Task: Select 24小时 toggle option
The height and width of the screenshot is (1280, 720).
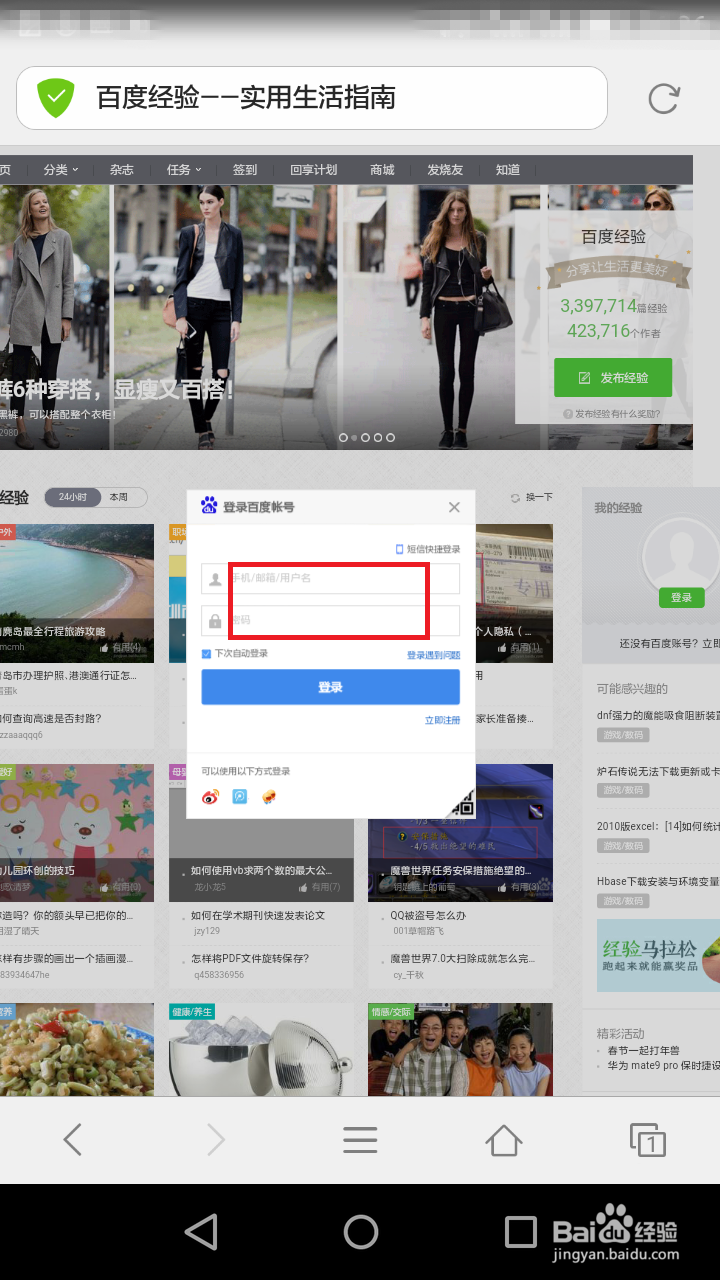Action: [x=73, y=497]
